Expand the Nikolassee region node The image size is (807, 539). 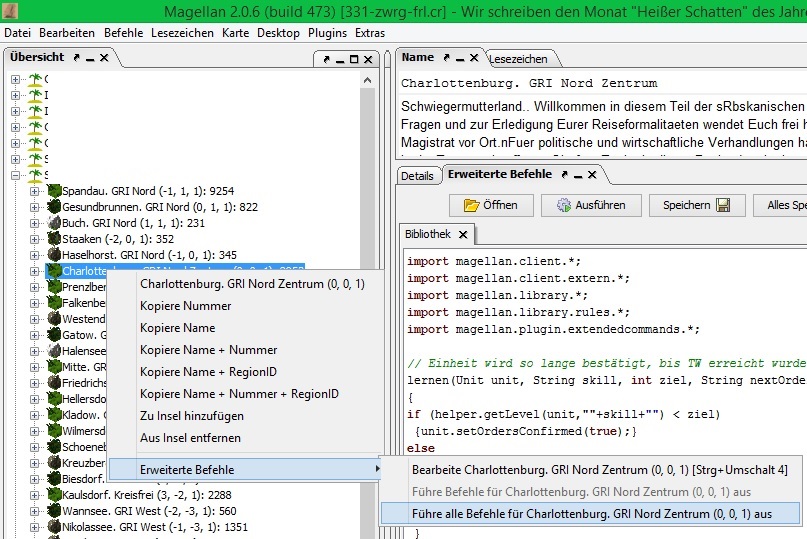point(35,527)
